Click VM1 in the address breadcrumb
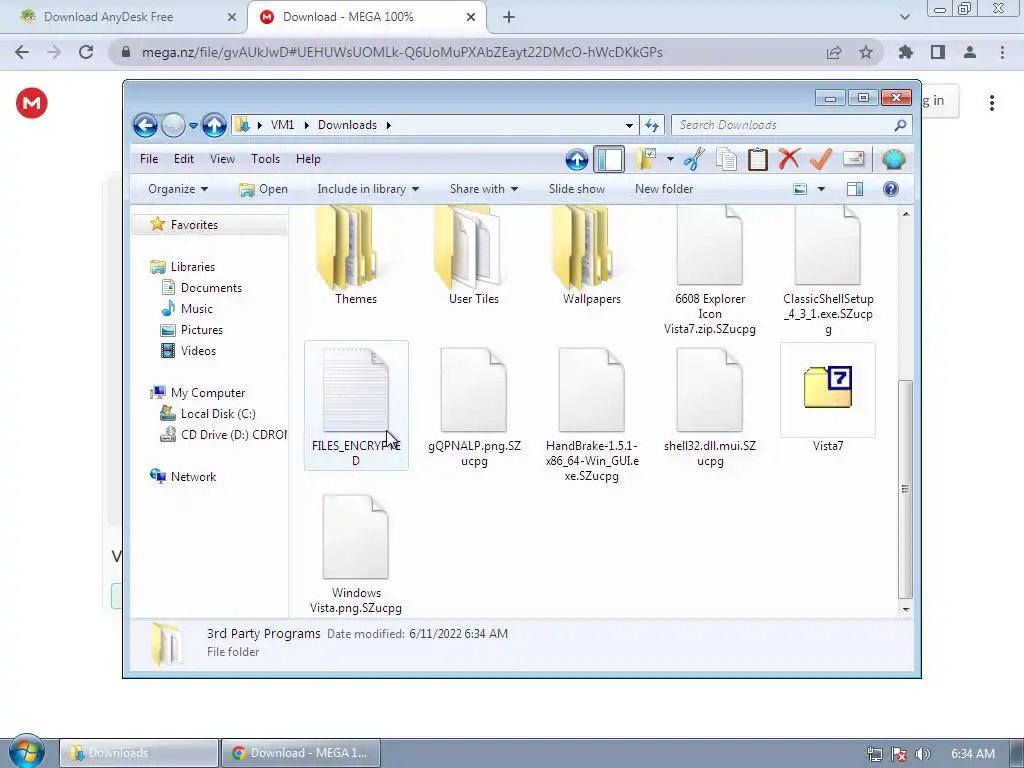The image size is (1024, 768). [282, 125]
